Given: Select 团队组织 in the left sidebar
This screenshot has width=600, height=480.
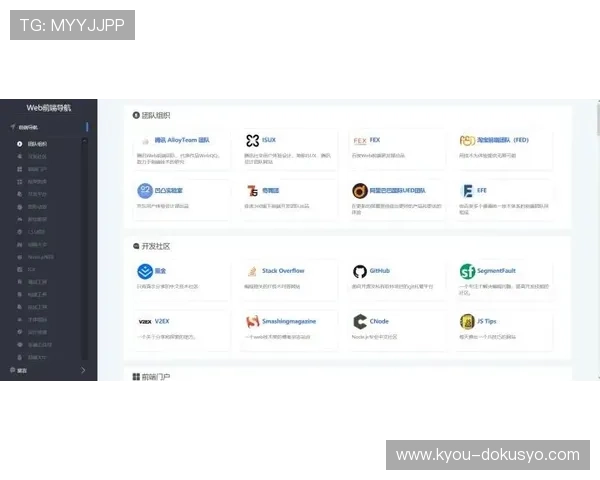Looking at the screenshot, I should click(37, 144).
